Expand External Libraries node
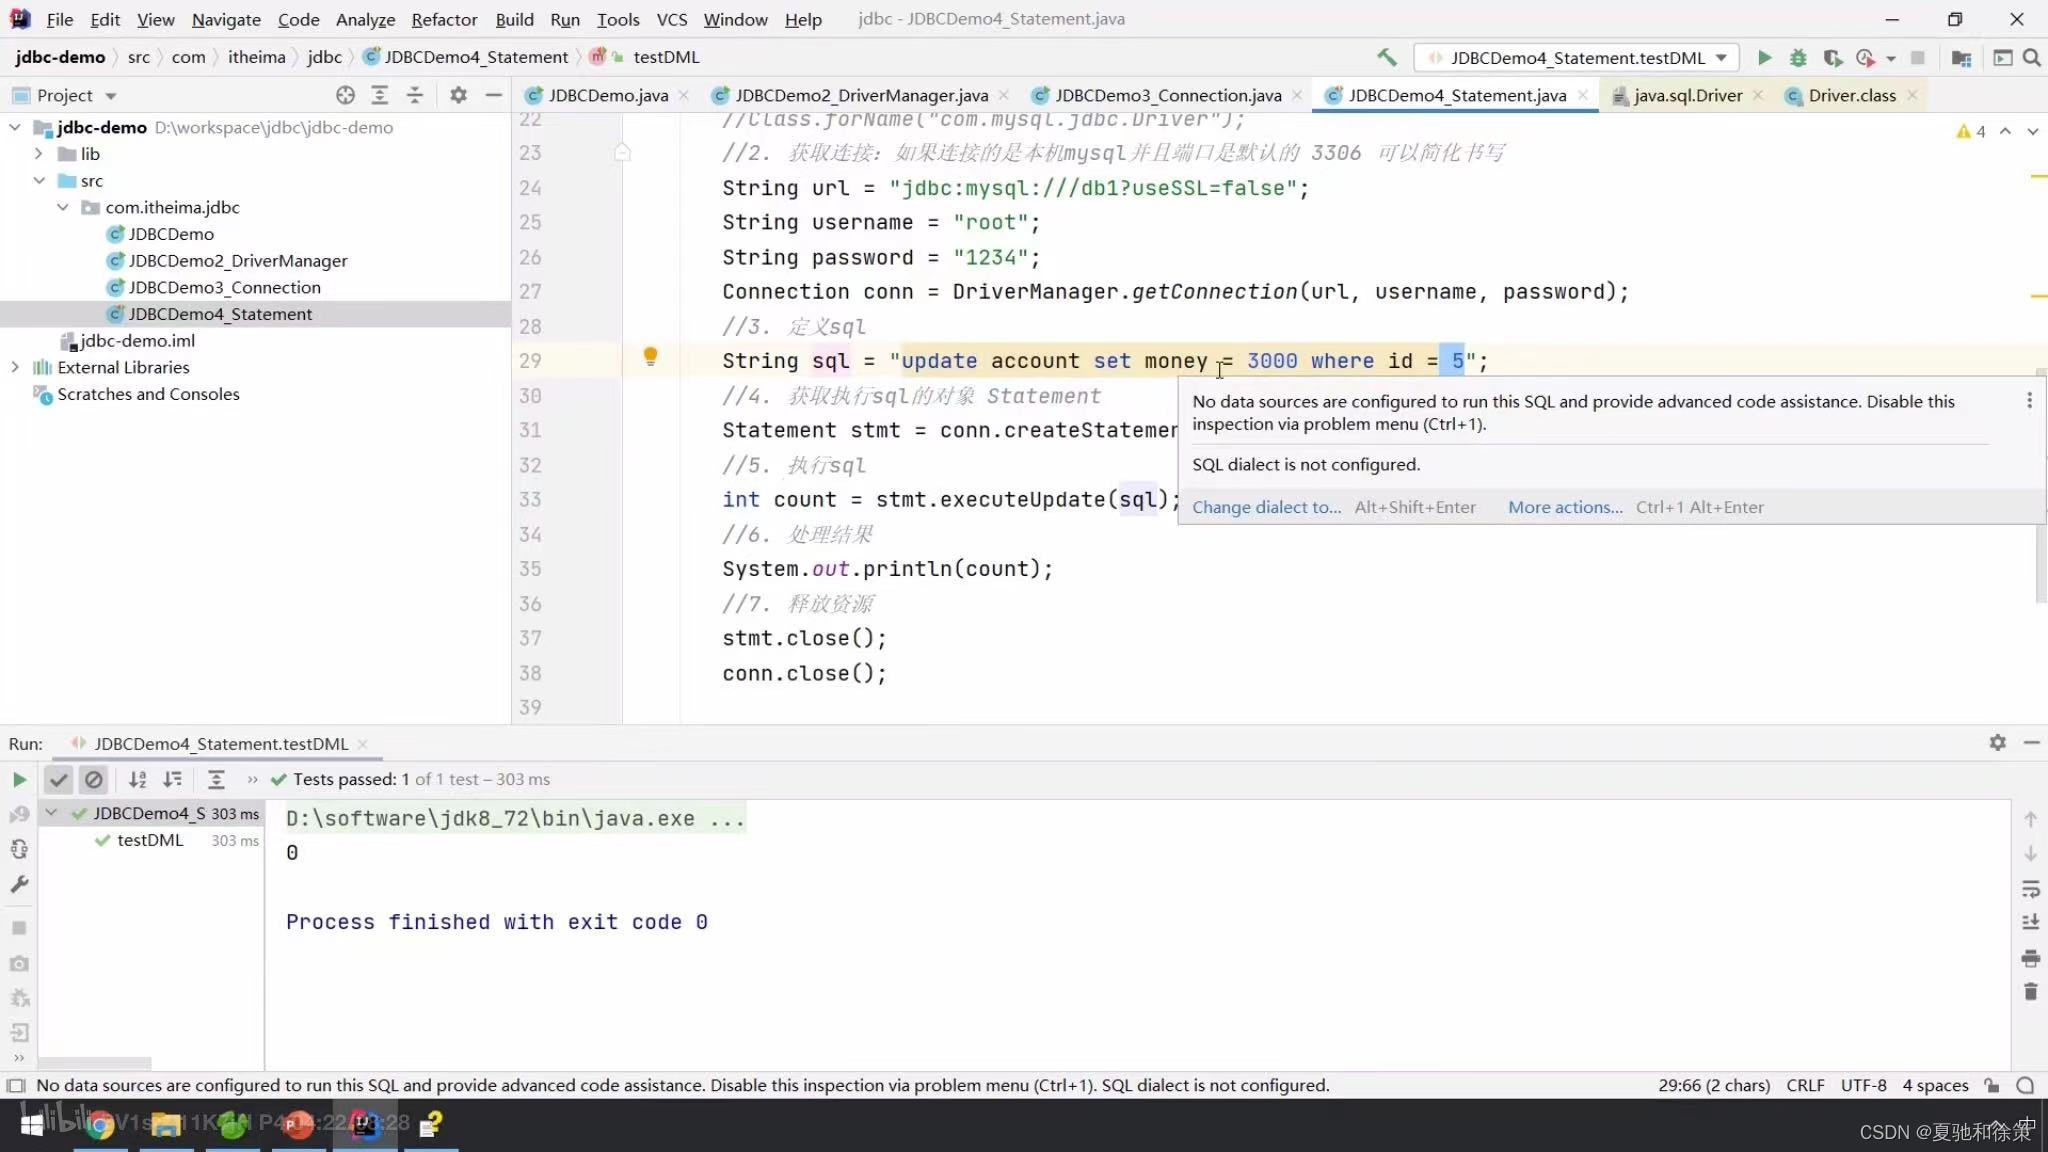The image size is (2048, 1152). (15, 367)
